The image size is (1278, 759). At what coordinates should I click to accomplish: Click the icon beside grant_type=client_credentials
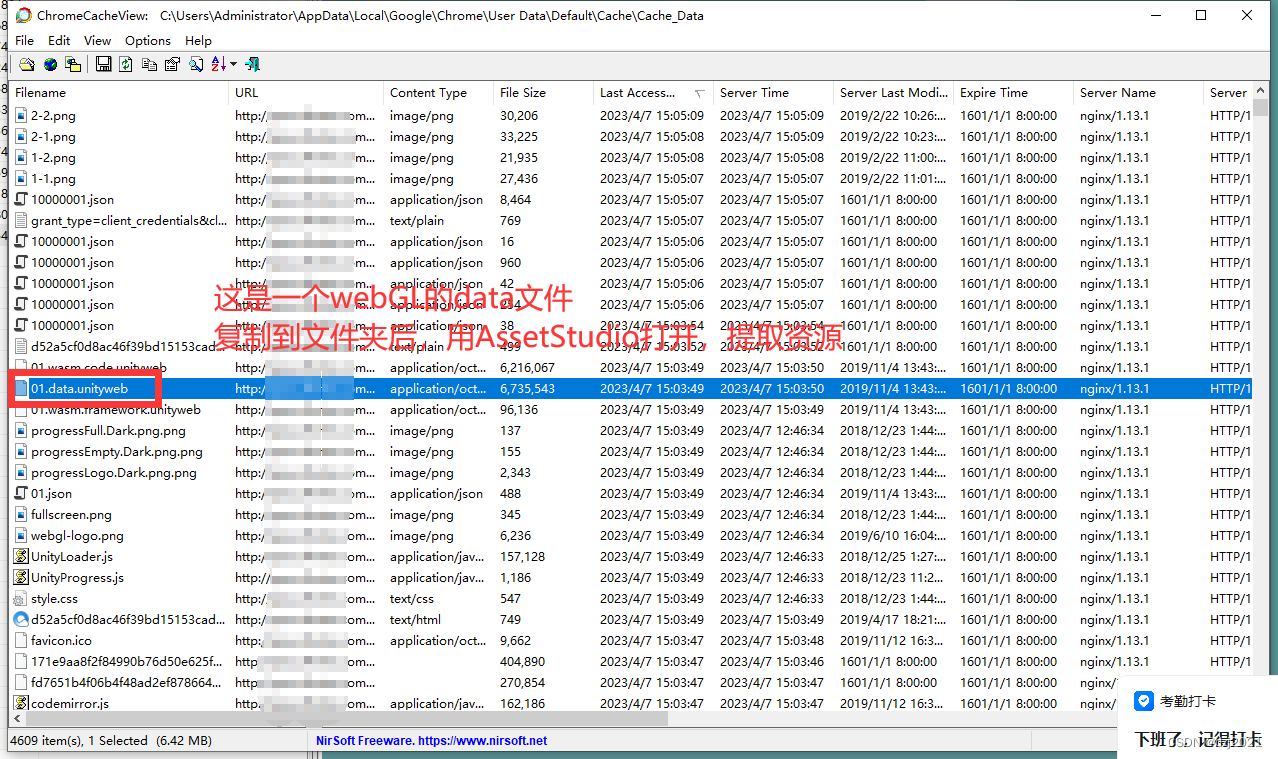pos(21,220)
